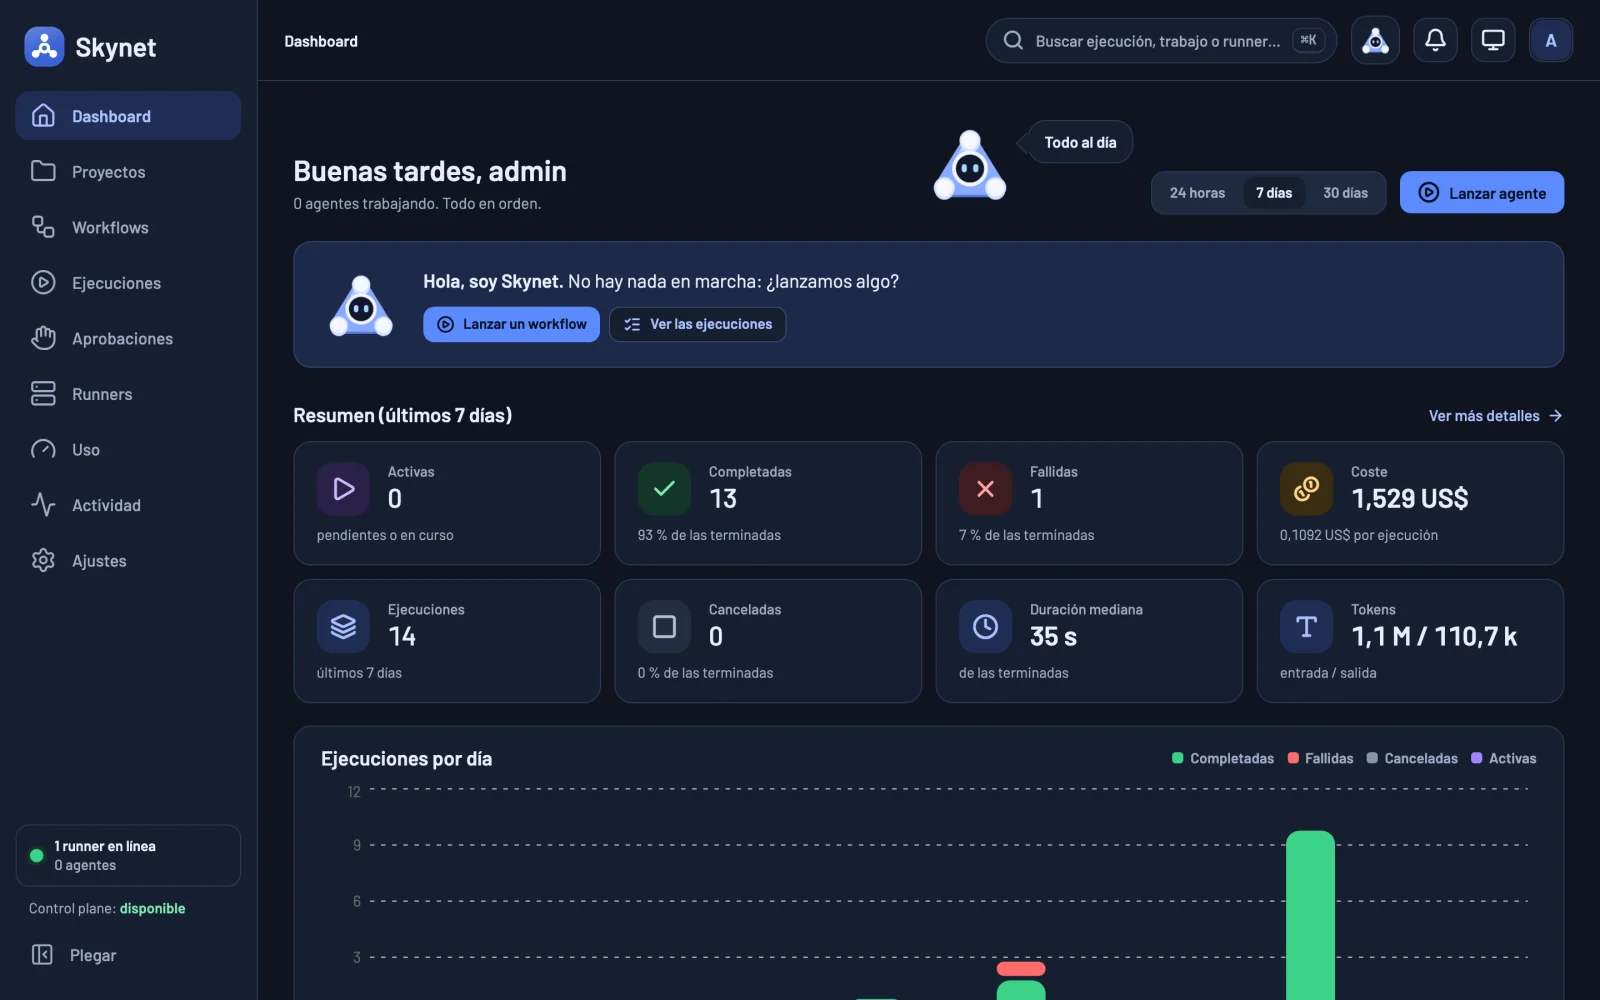Open Proyectos in the sidebar
The image size is (1600, 1000).
point(128,172)
